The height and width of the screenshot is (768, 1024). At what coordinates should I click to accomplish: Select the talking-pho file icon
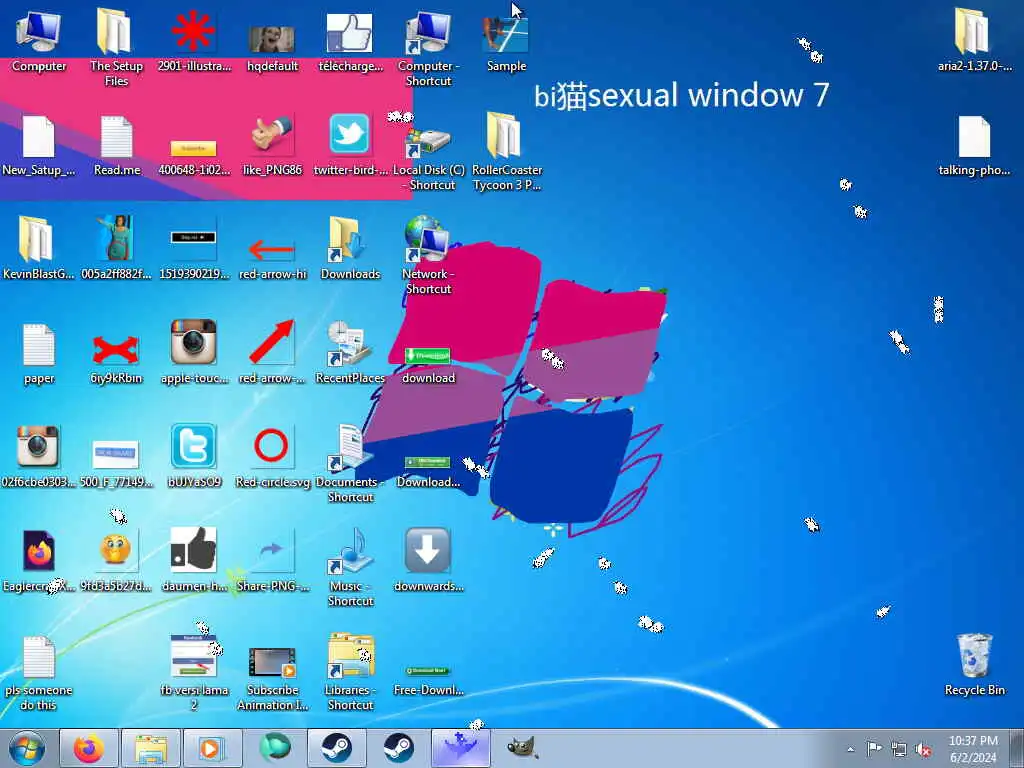974,145
